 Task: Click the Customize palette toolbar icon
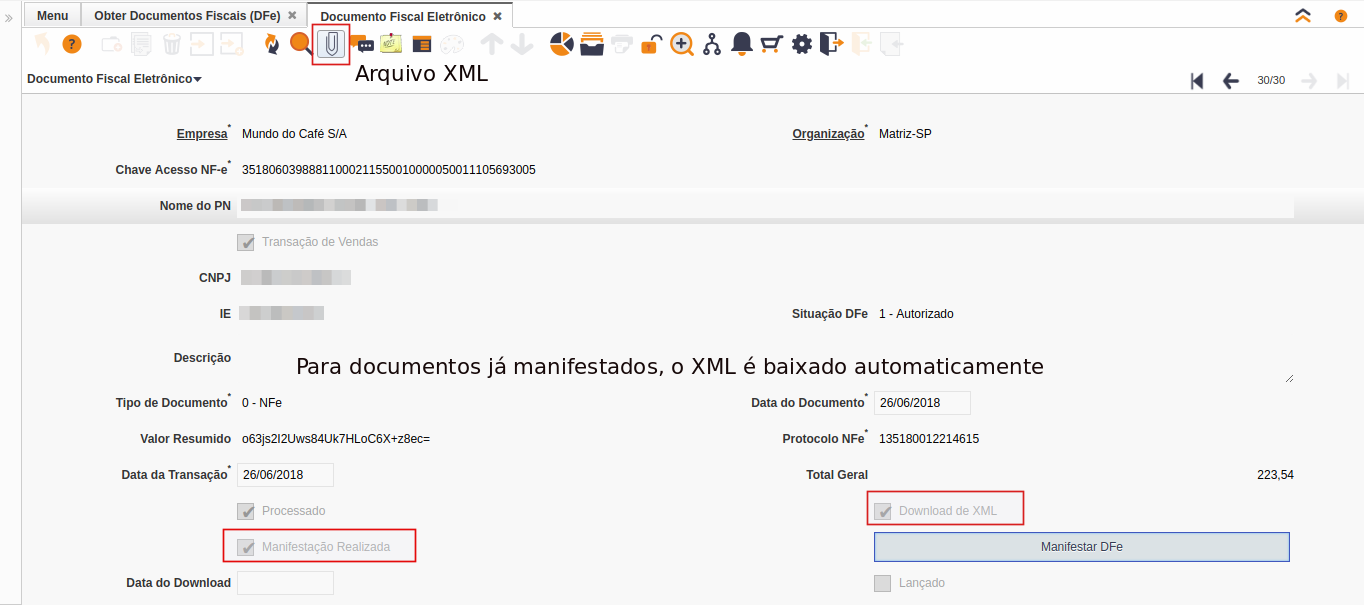tap(452, 44)
